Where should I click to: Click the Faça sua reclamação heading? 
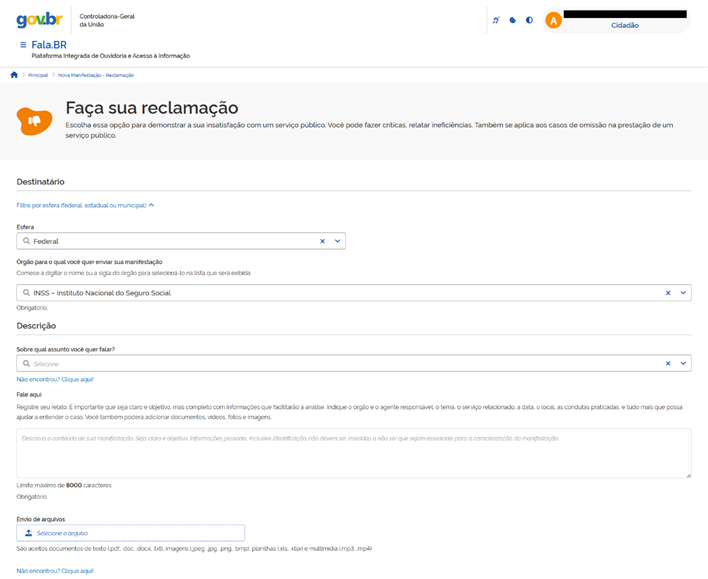152,108
